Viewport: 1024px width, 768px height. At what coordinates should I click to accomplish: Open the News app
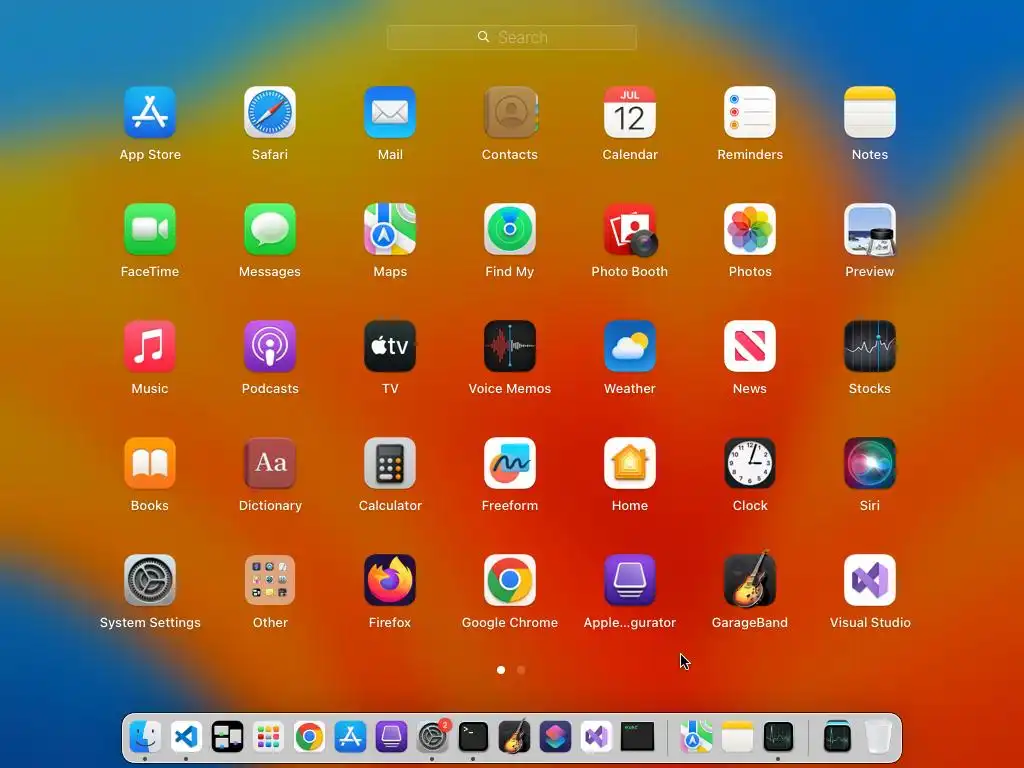(x=750, y=346)
